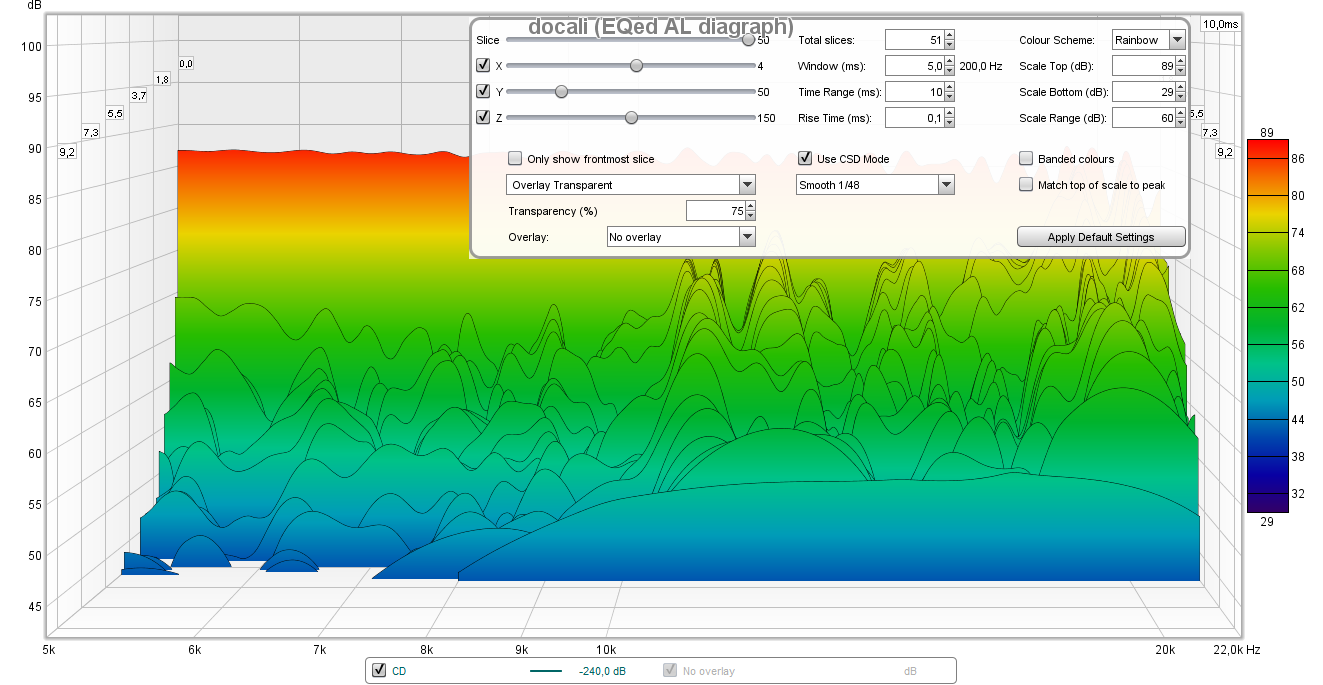The height and width of the screenshot is (685, 1323).
Task: Click the Rise Time (ms) input field
Action: coord(914,118)
